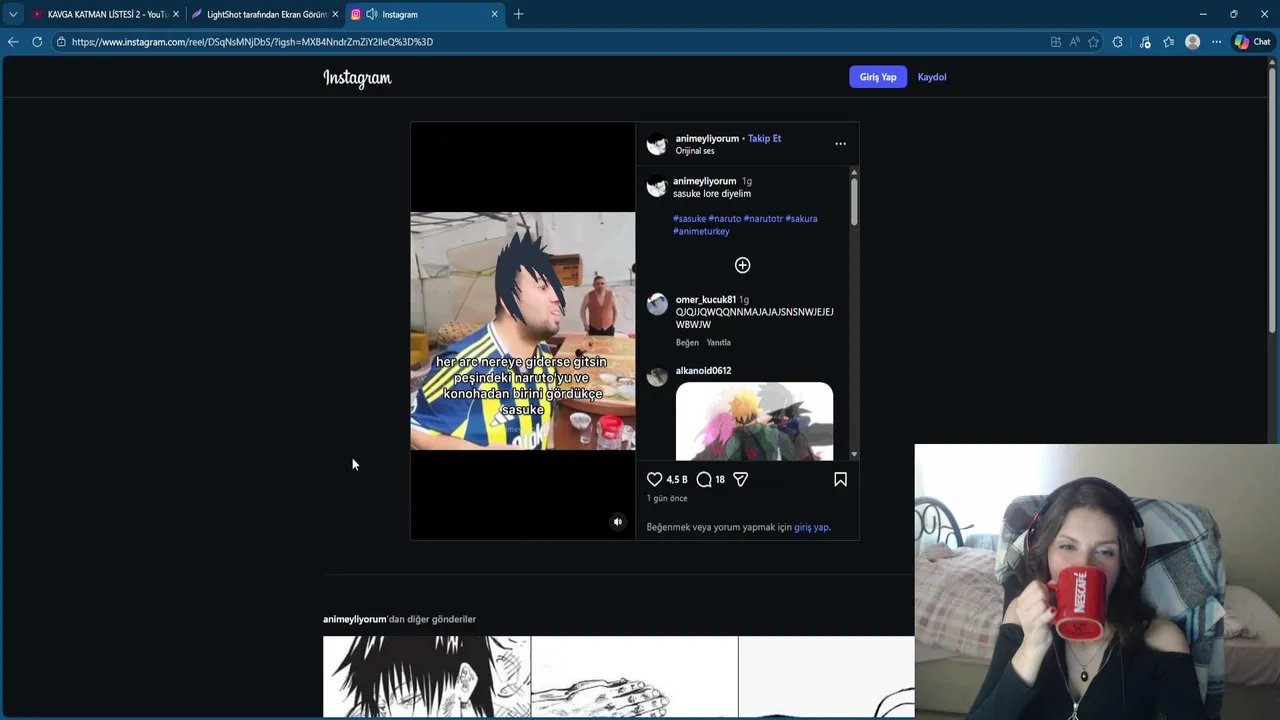This screenshot has width=1280, height=720.
Task: Load more comments with plus circle
Action: pos(742,265)
